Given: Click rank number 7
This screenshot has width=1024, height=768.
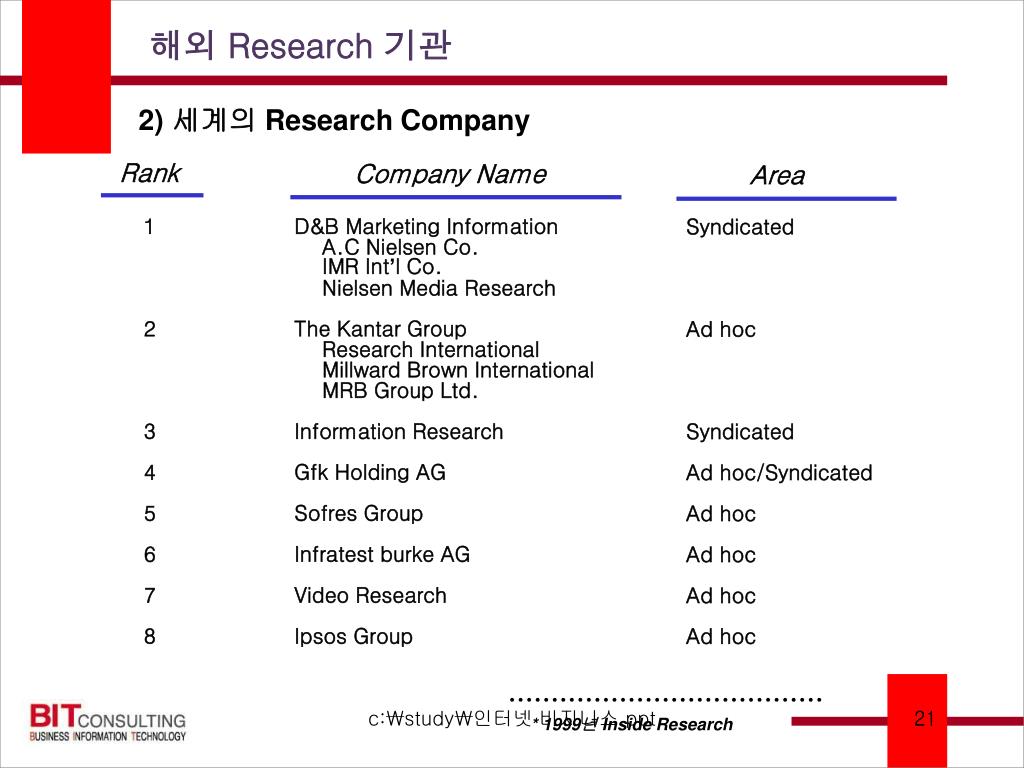Looking at the screenshot, I should (150, 596).
